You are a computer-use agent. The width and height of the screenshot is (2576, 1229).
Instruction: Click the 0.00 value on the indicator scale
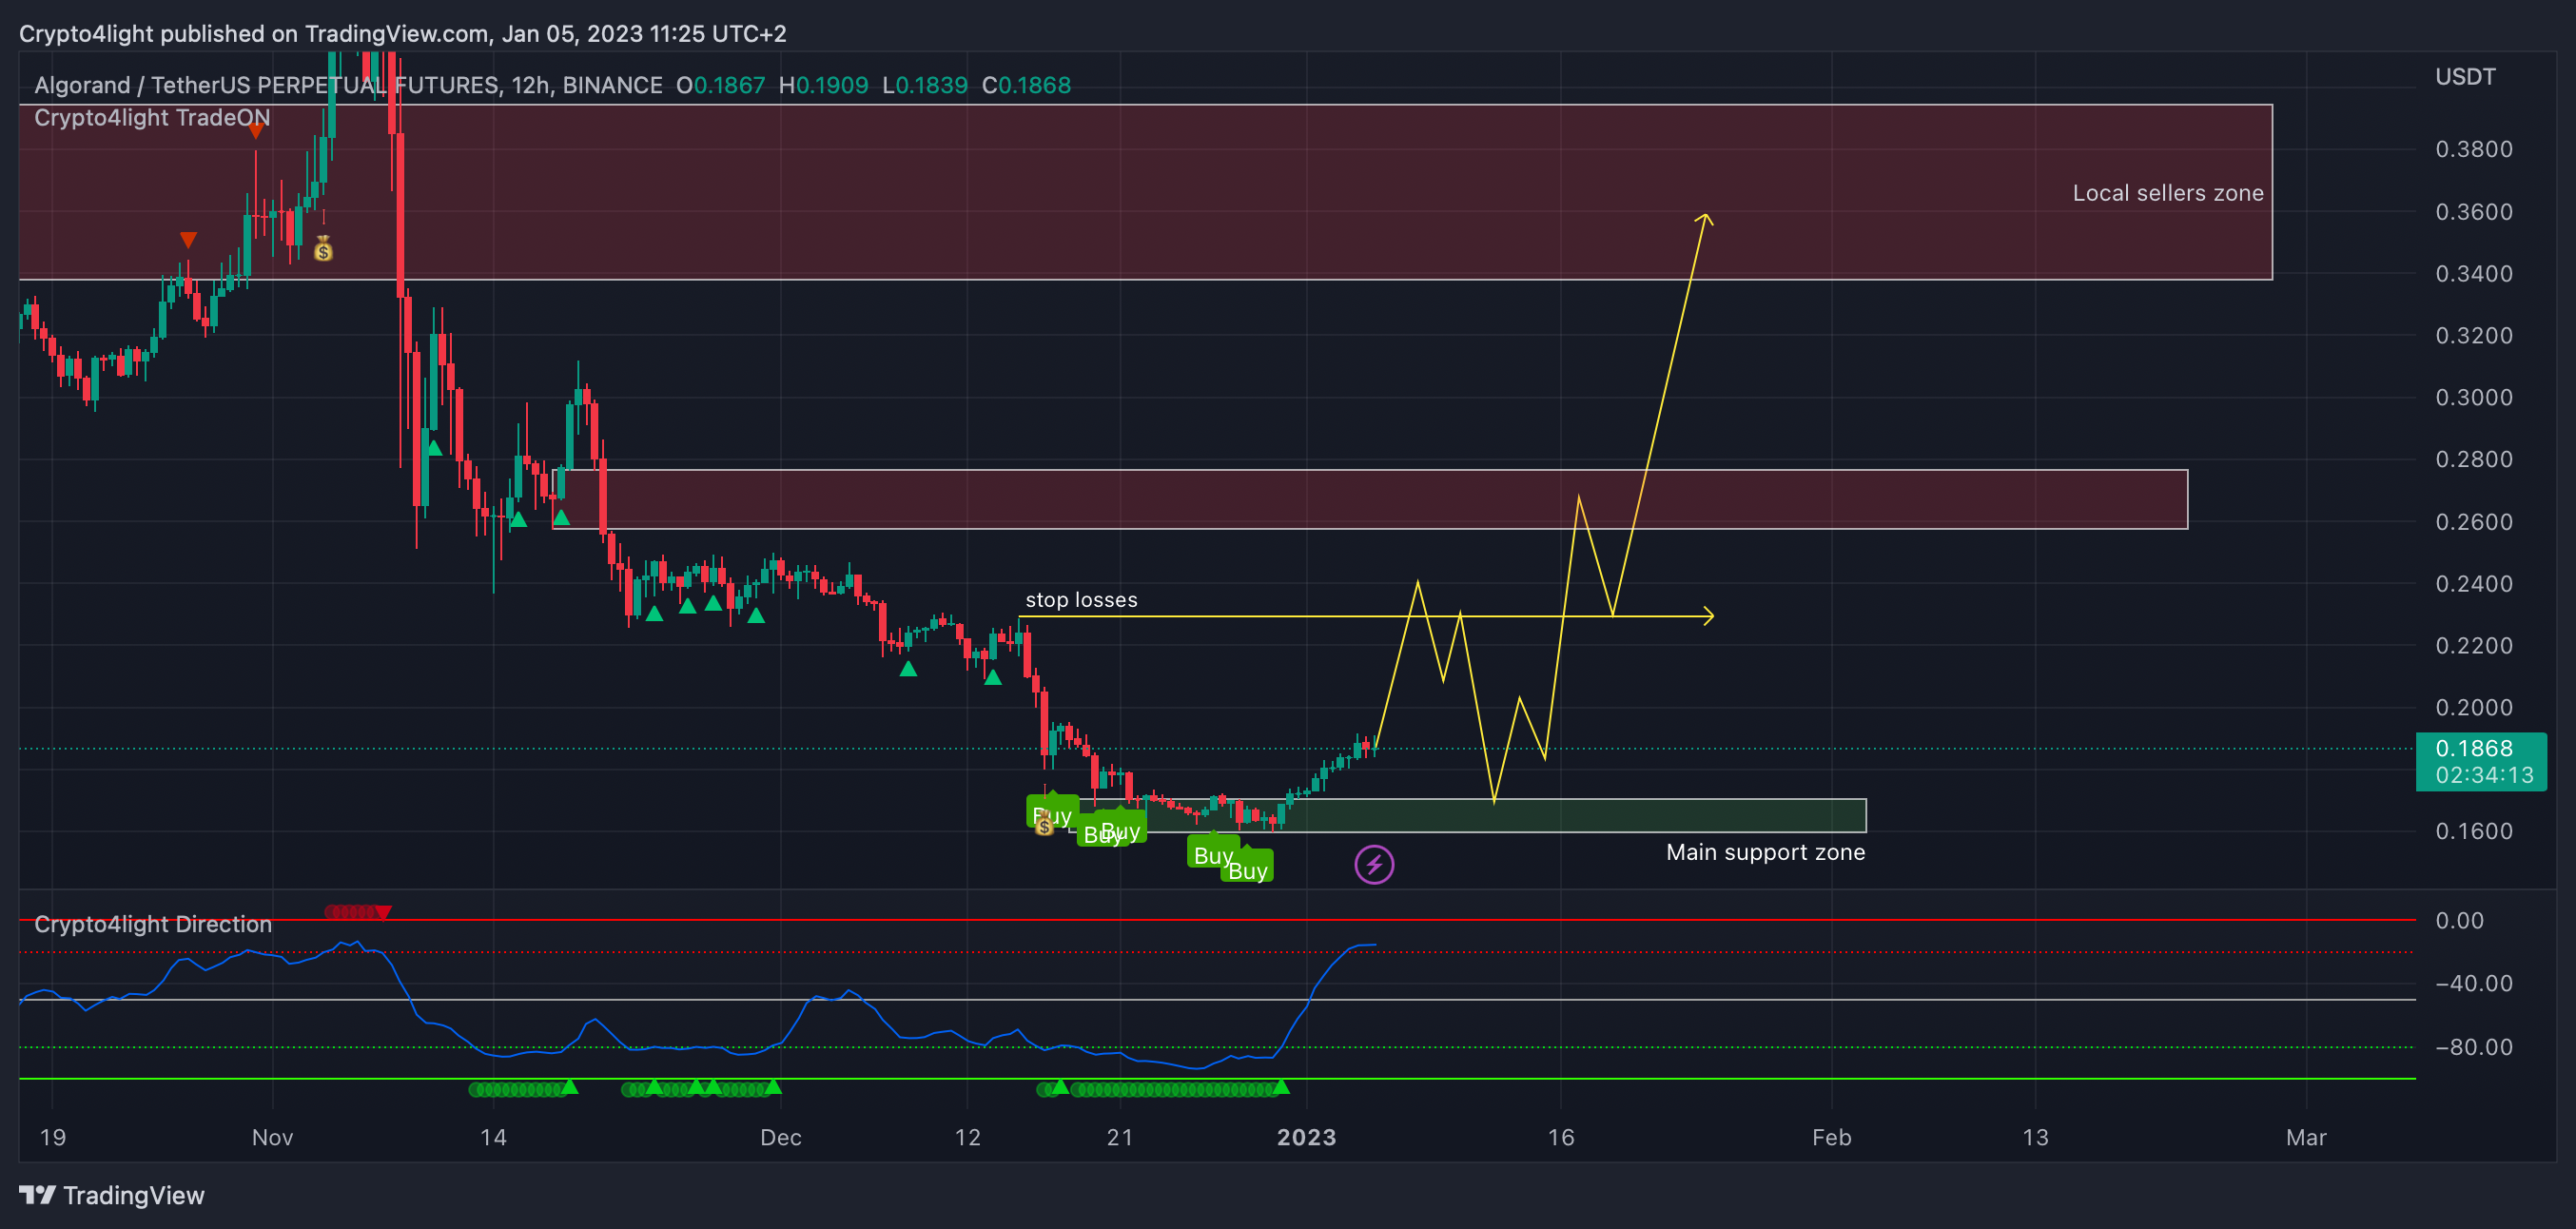tap(2459, 920)
